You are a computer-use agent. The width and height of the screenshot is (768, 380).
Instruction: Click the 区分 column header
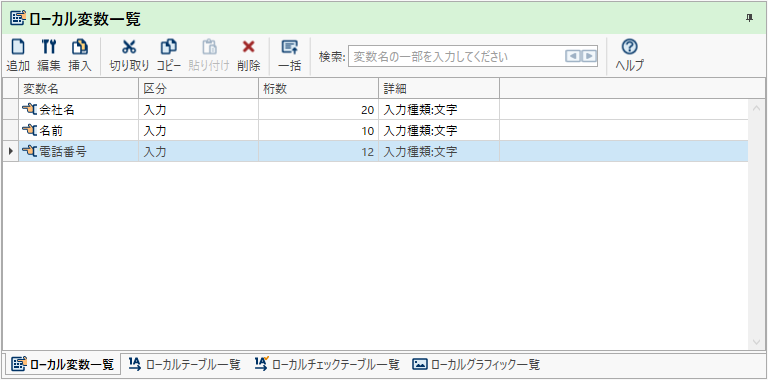[x=198, y=89]
